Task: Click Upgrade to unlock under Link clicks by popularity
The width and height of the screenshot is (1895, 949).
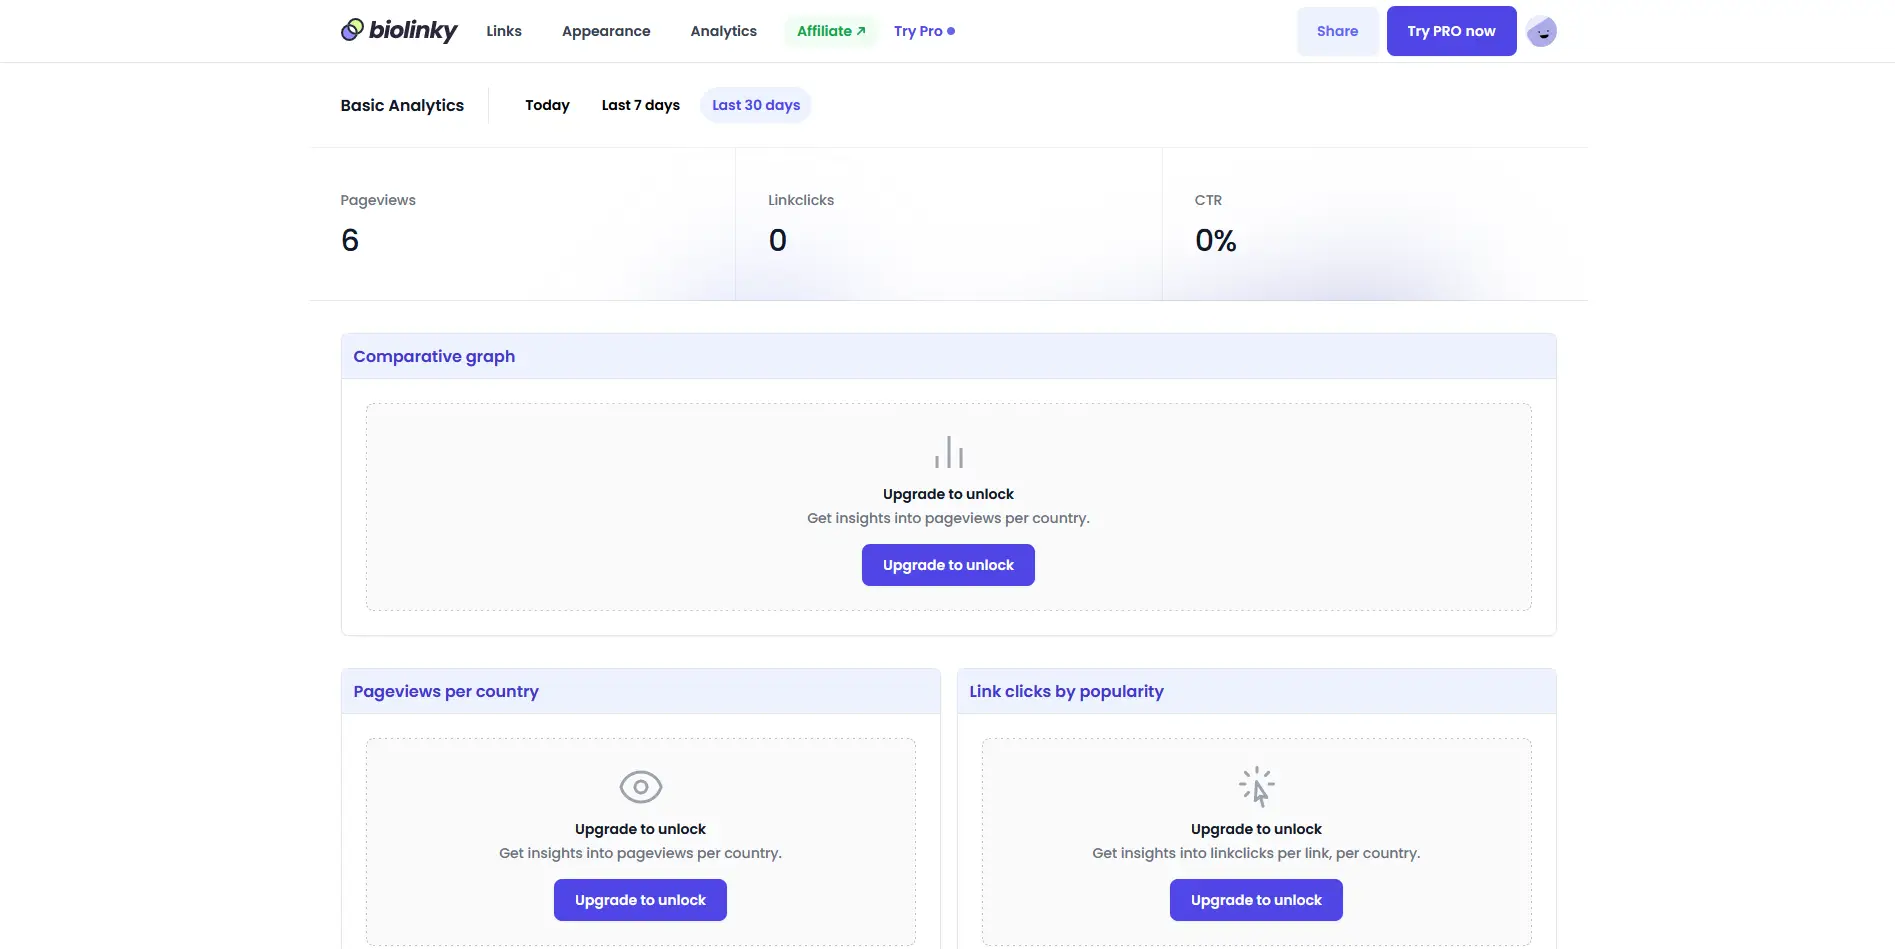Action: click(x=1256, y=900)
